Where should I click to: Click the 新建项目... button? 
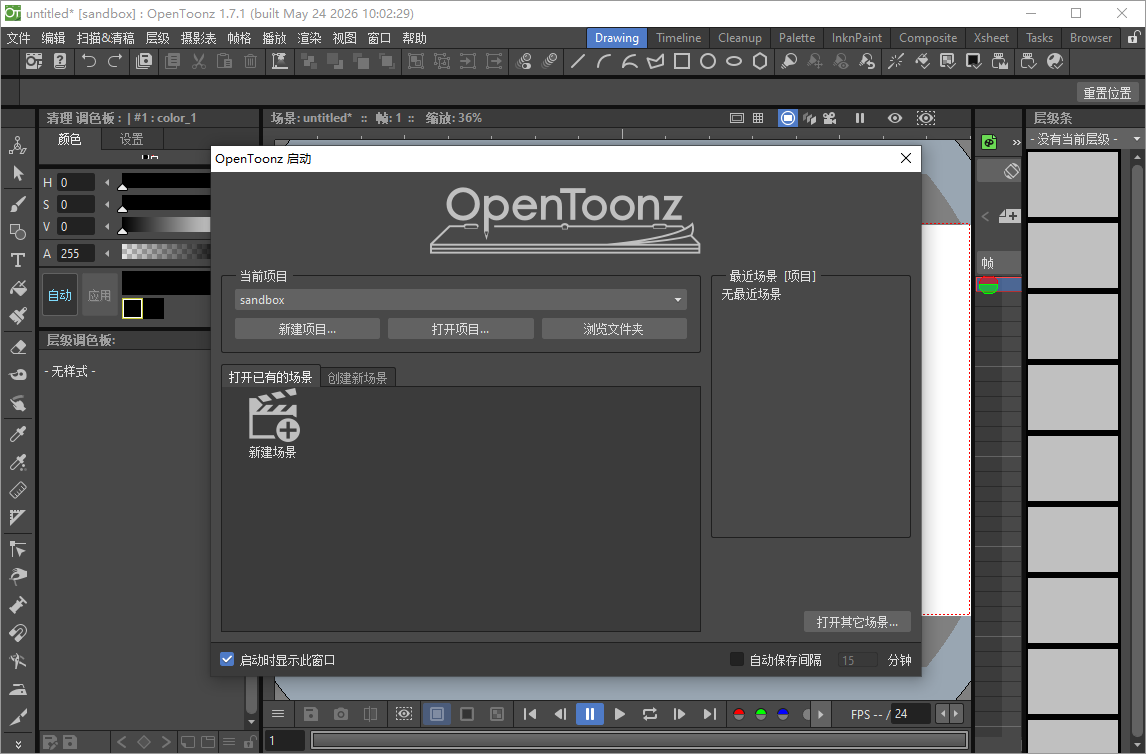[307, 329]
